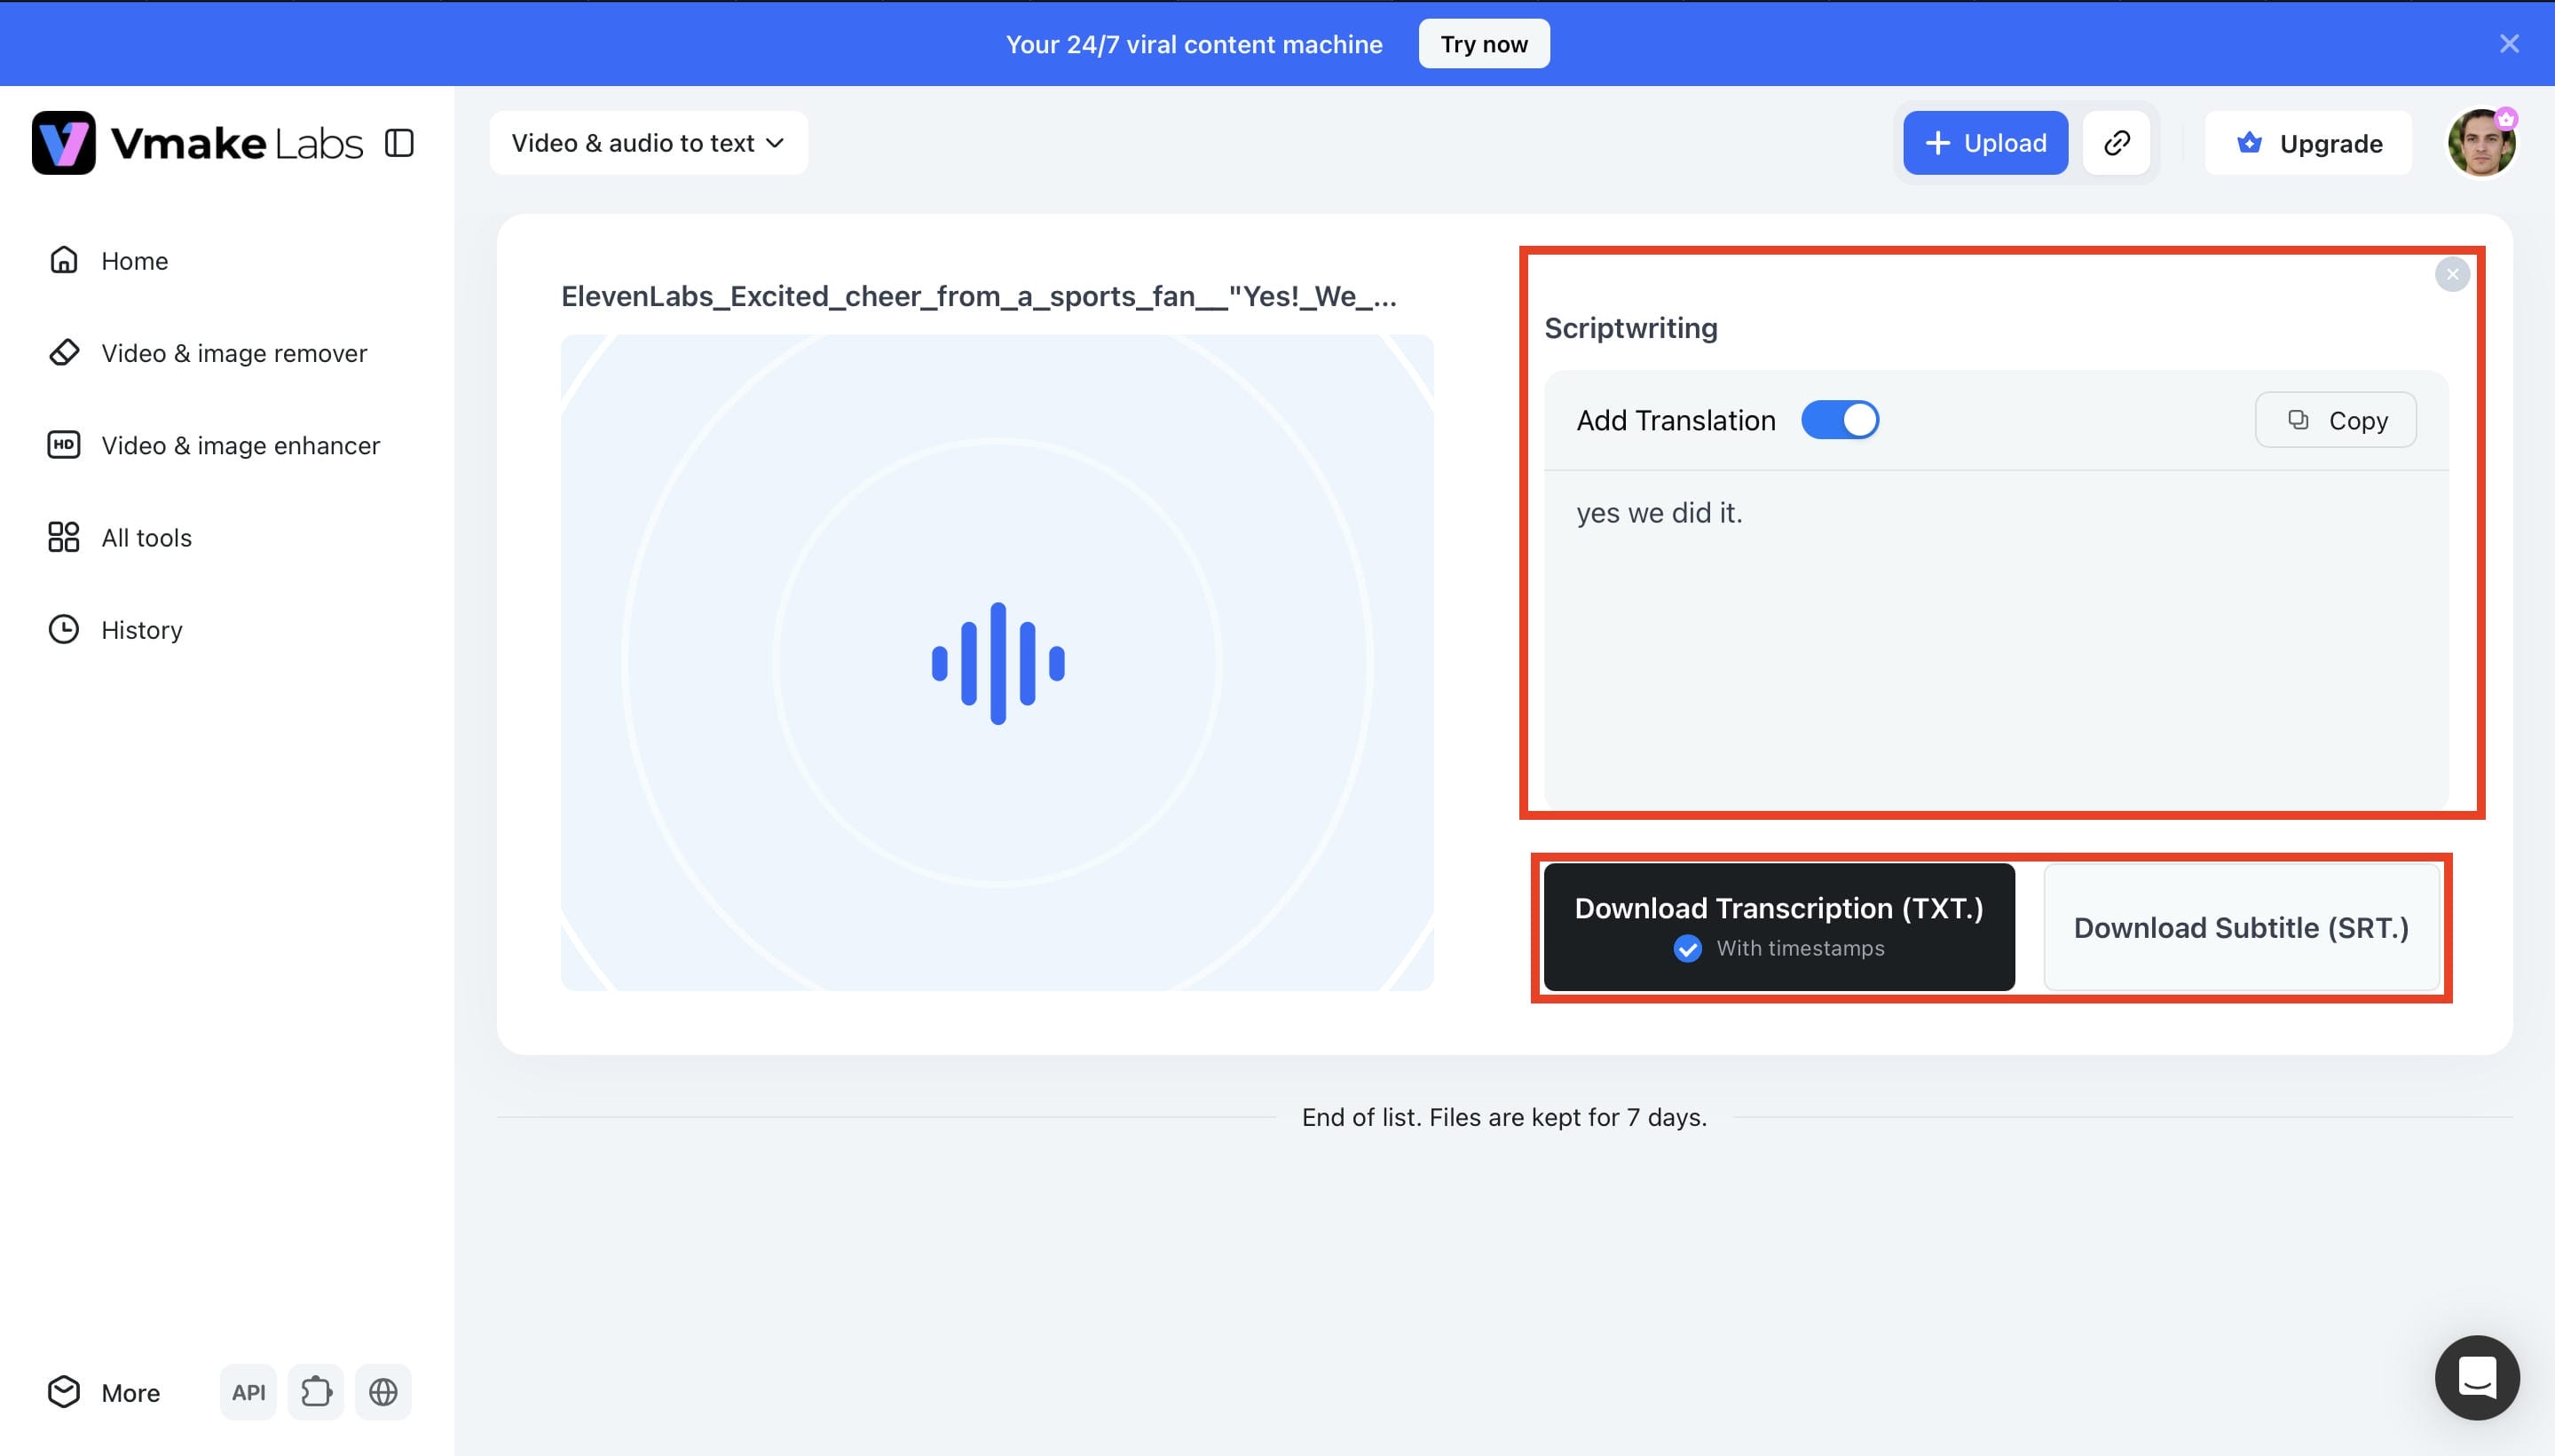
Task: Expand Video & audio to text dropdown
Action: (x=648, y=143)
